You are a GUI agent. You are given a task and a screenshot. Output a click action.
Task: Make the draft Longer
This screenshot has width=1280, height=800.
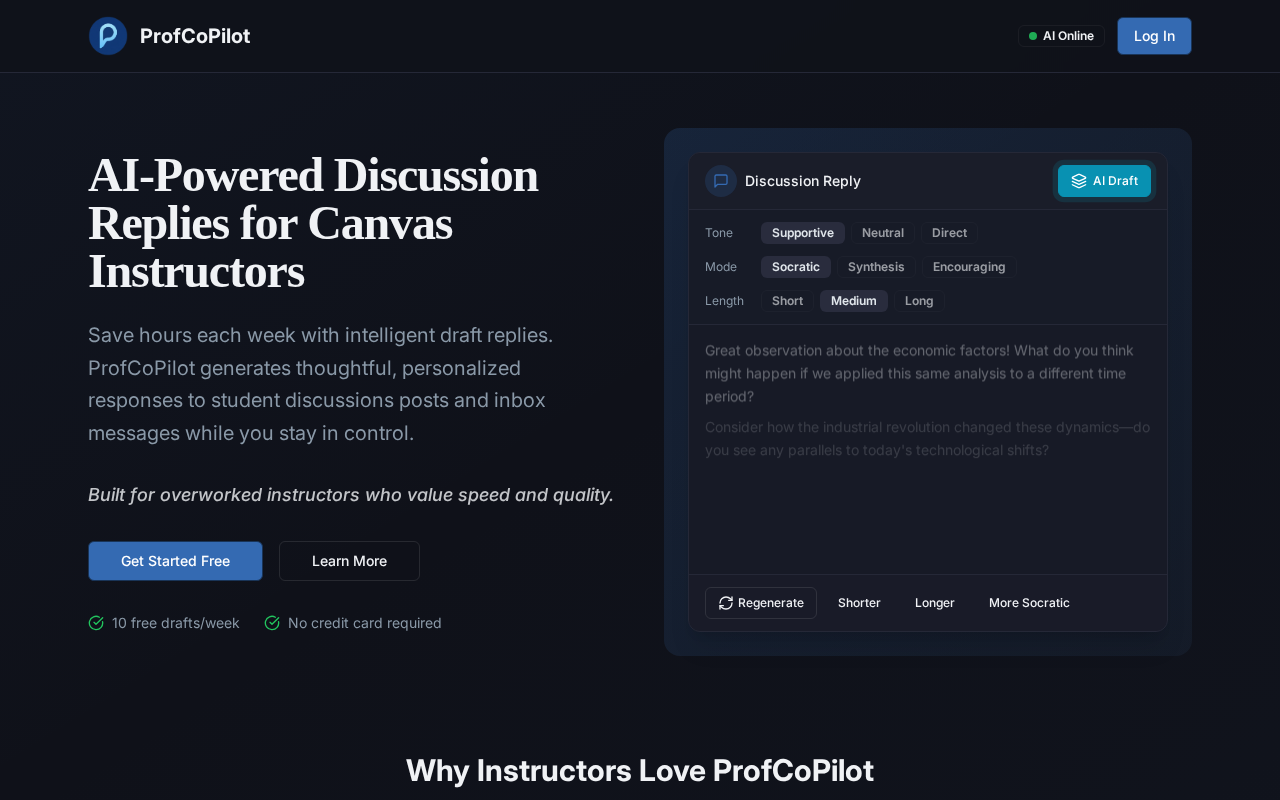(x=935, y=603)
